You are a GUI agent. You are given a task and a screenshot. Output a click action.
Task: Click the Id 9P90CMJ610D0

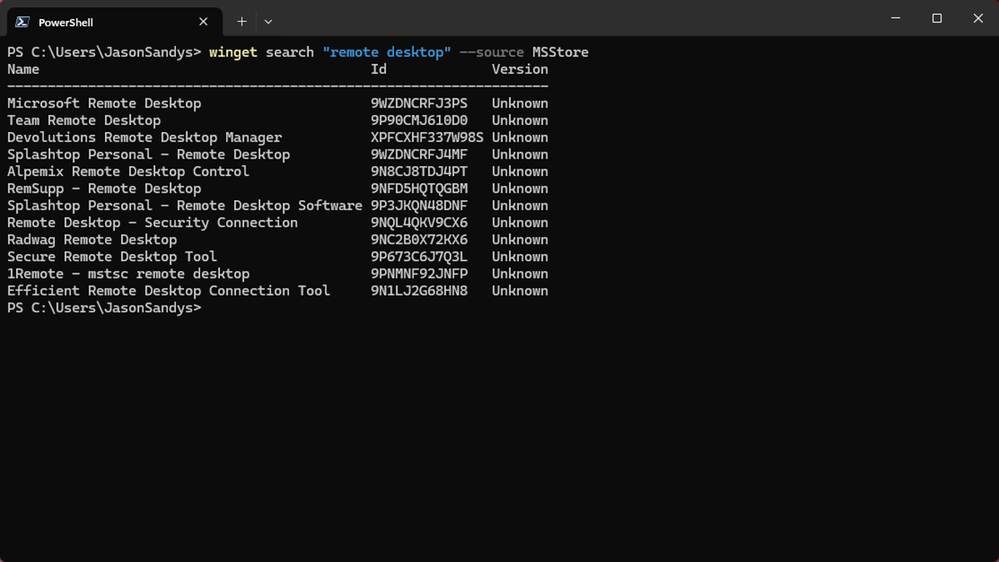point(419,120)
